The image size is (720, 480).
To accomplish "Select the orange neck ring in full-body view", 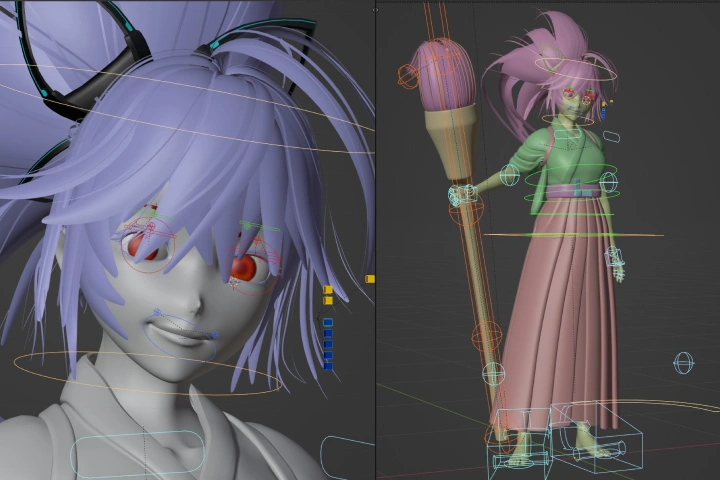I will (568, 119).
